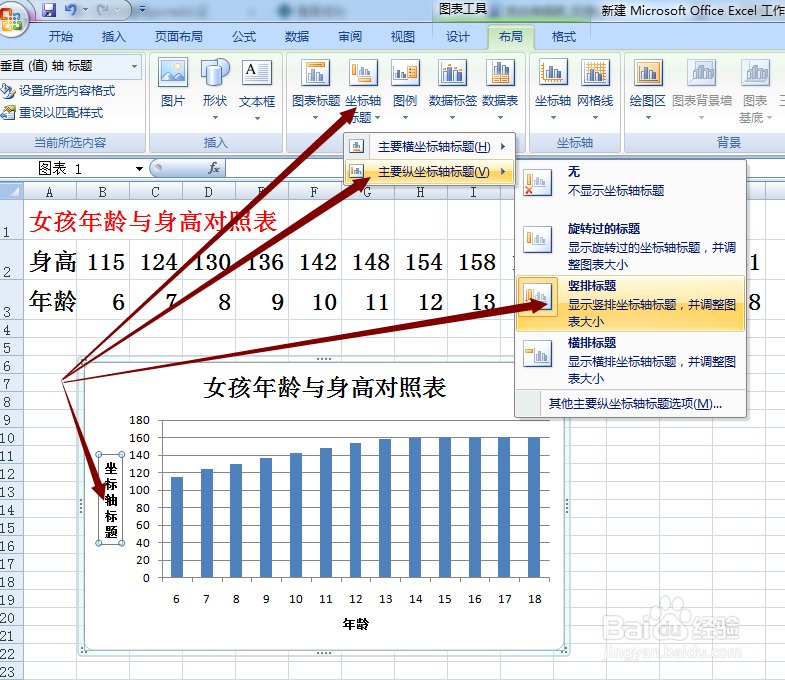Choose Horizontal Title (横排标题) option

[630, 361]
